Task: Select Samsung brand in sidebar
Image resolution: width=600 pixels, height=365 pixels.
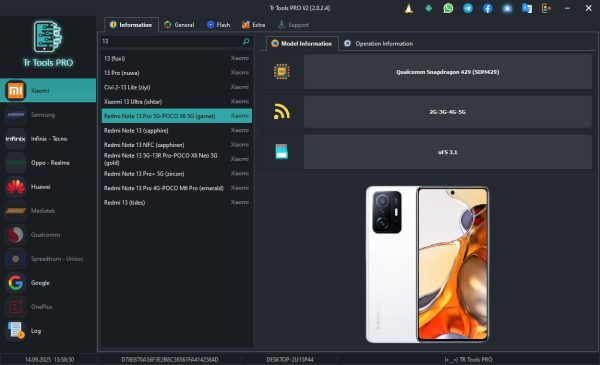Action: coord(48,115)
